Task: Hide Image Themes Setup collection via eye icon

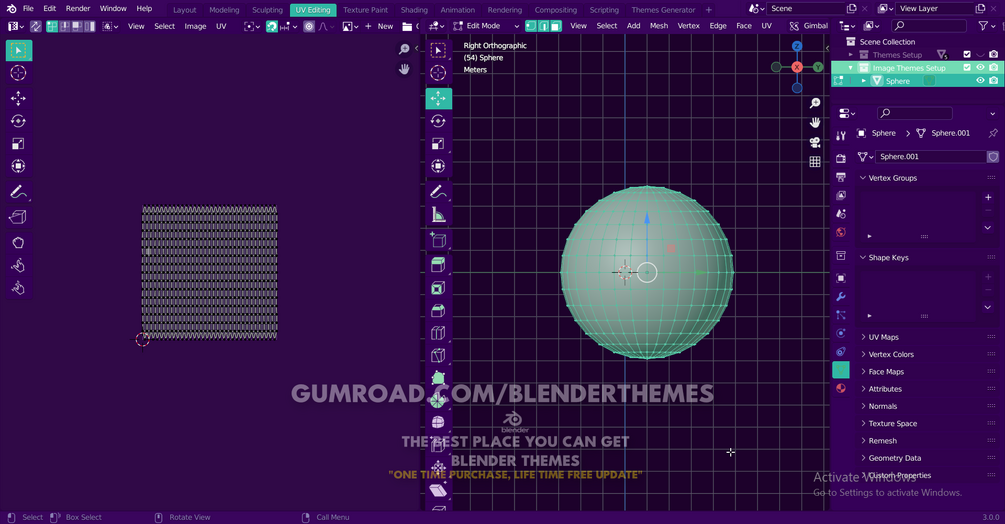Action: (980, 67)
